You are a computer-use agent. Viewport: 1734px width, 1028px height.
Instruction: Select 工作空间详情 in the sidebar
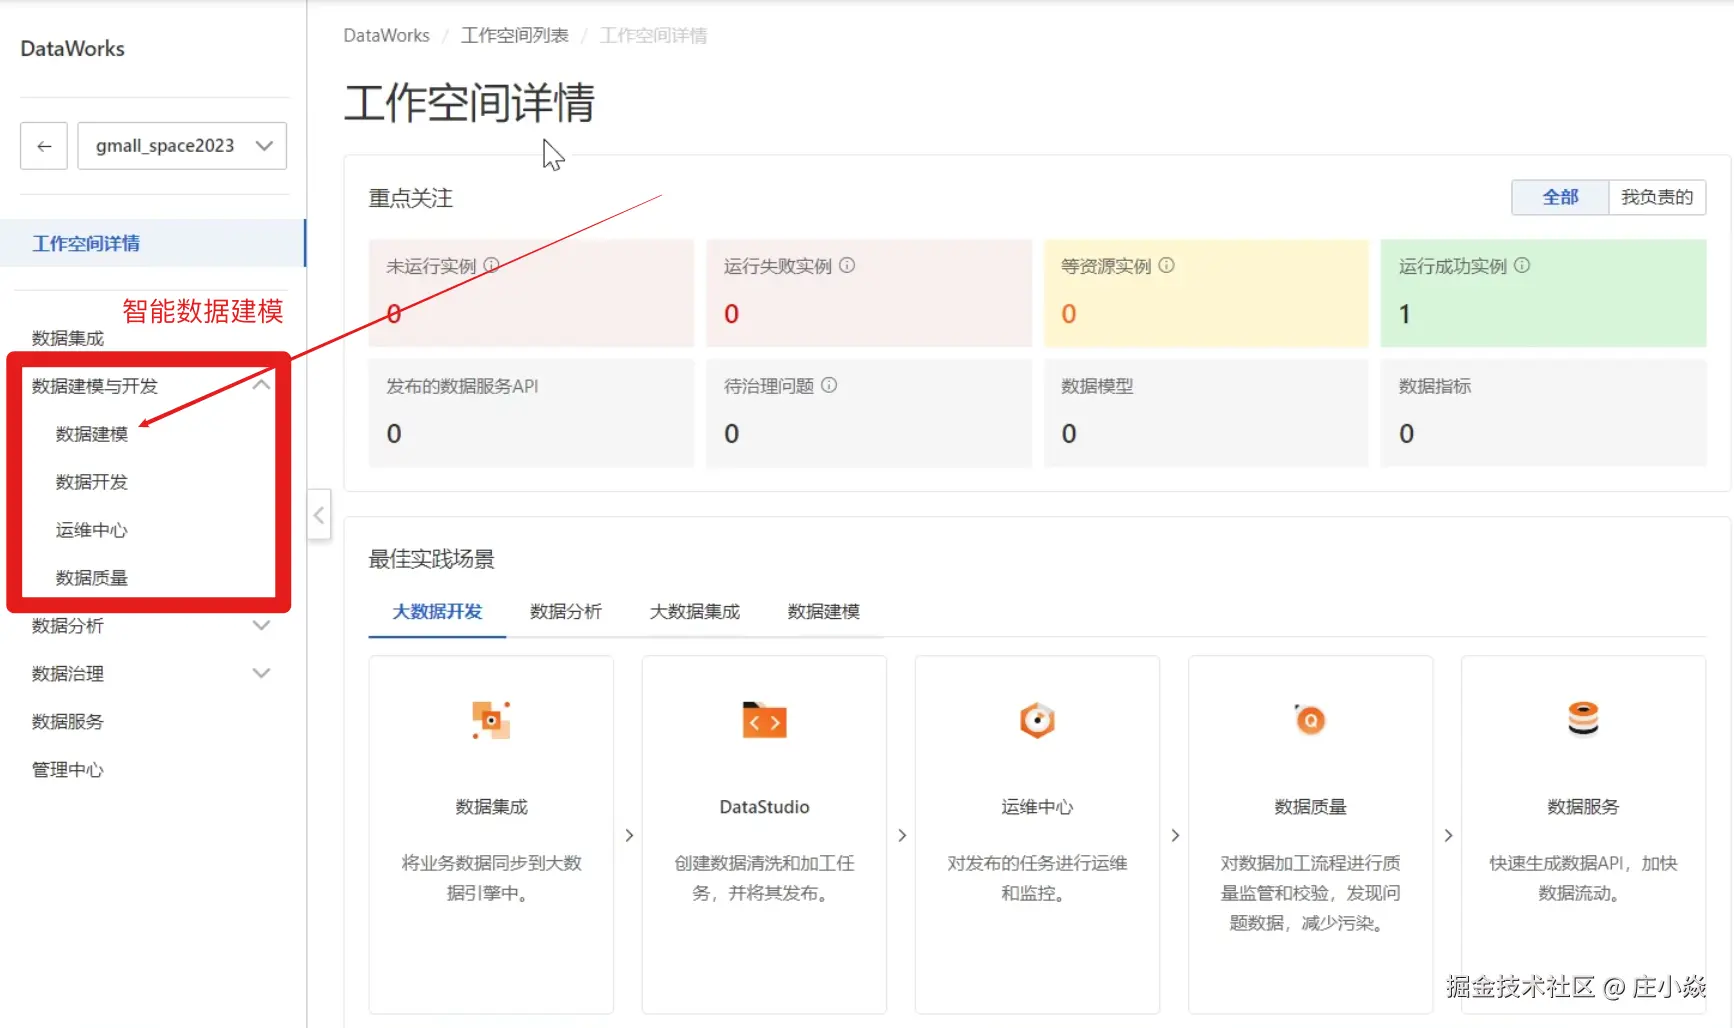coord(153,243)
